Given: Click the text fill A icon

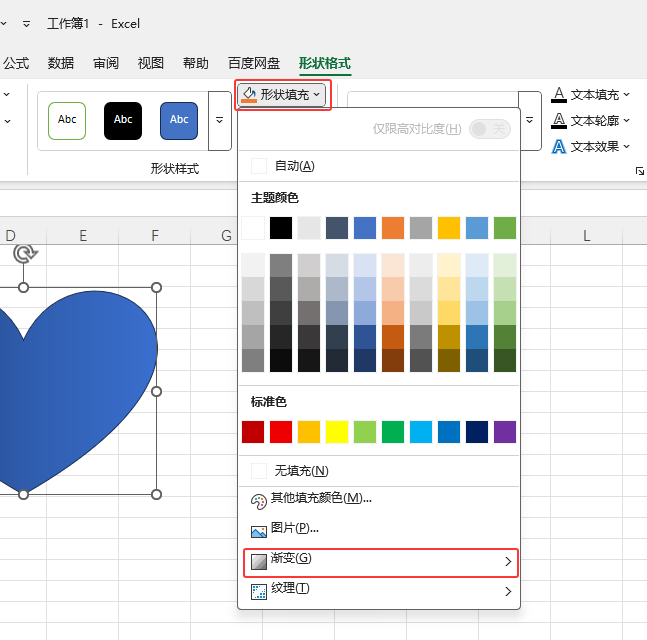Looking at the screenshot, I should (x=559, y=95).
